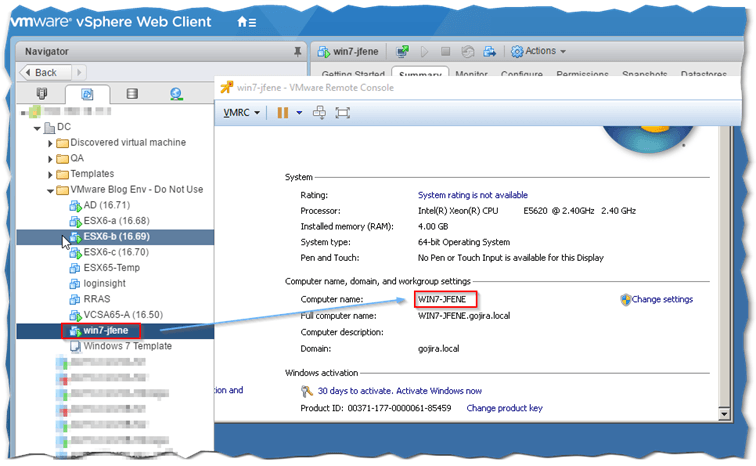Click the 64-bit Operating System text

coord(463,242)
